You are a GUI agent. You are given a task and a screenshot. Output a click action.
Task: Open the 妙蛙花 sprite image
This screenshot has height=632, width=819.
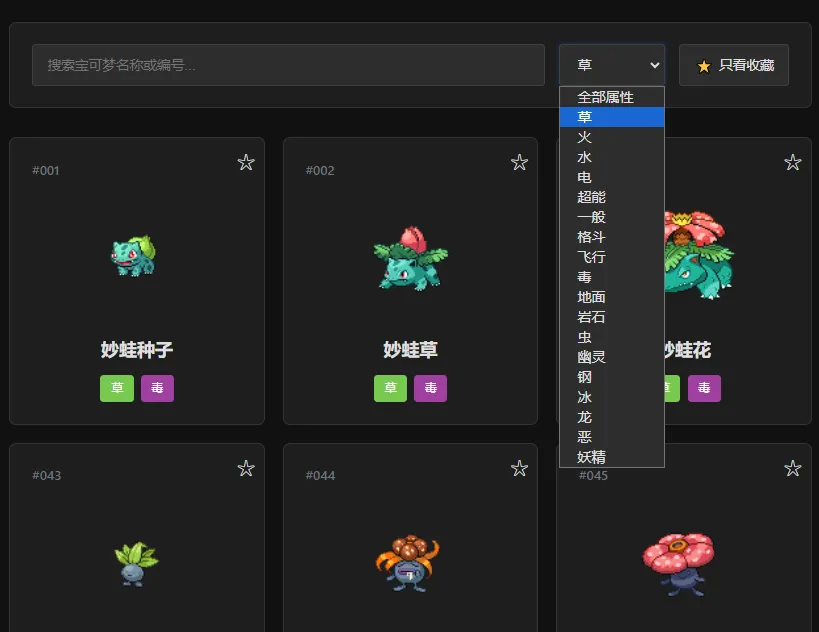point(699,255)
